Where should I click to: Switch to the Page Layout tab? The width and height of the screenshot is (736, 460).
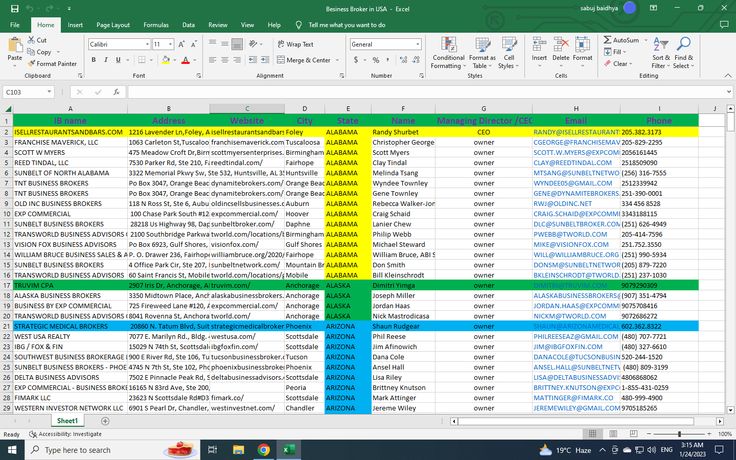coord(113,25)
